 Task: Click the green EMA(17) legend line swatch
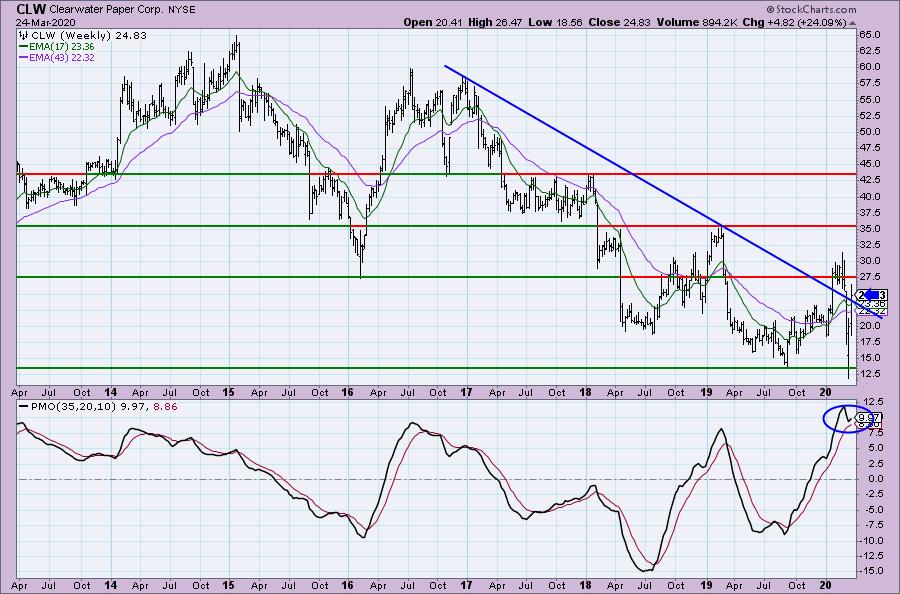coord(24,46)
